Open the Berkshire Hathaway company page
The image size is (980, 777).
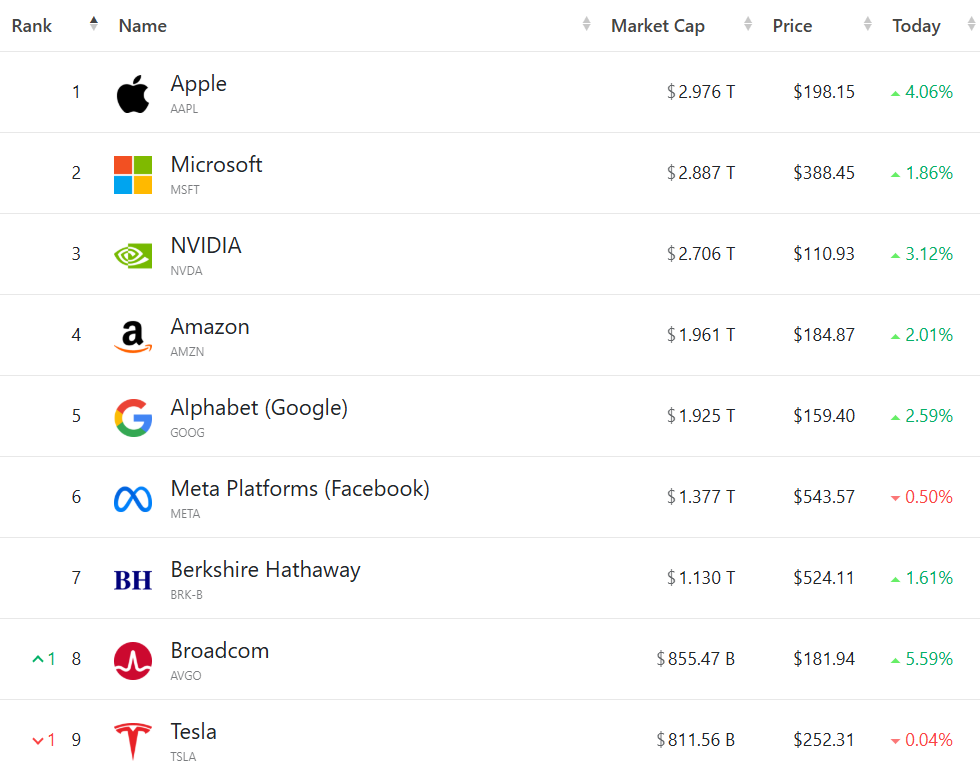coord(265,570)
